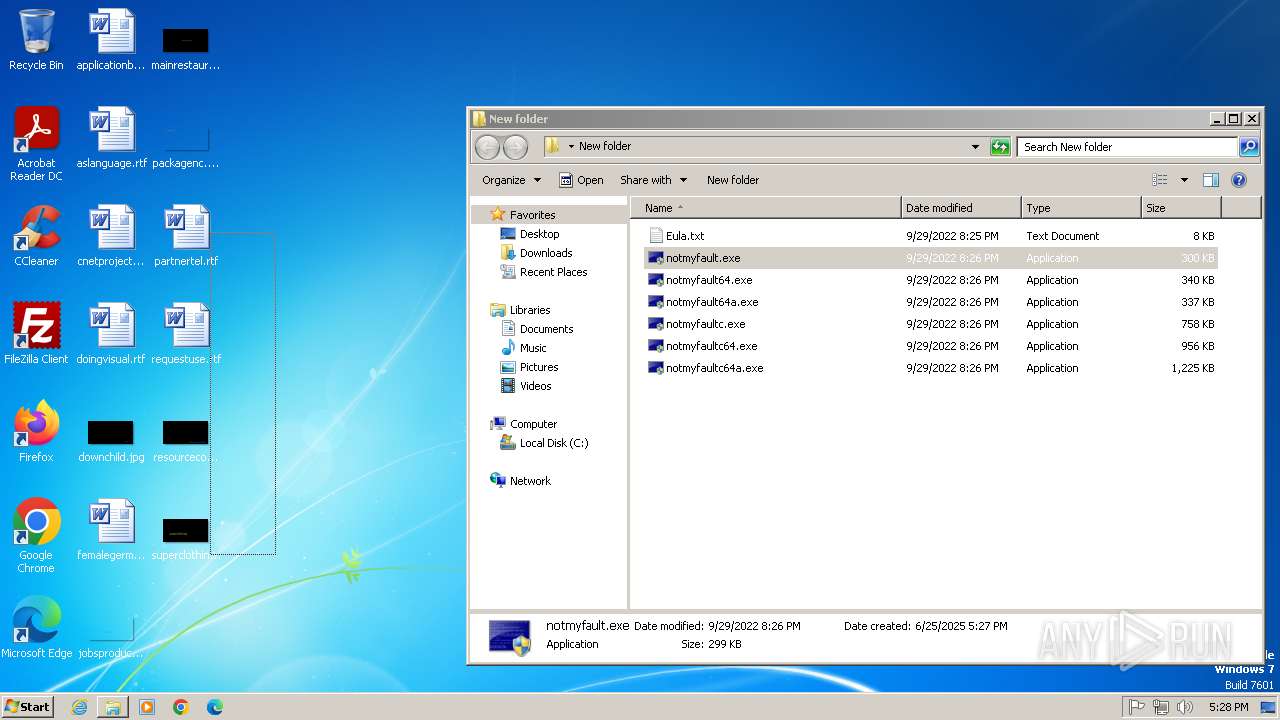Click the Show desktop button

point(1268,707)
